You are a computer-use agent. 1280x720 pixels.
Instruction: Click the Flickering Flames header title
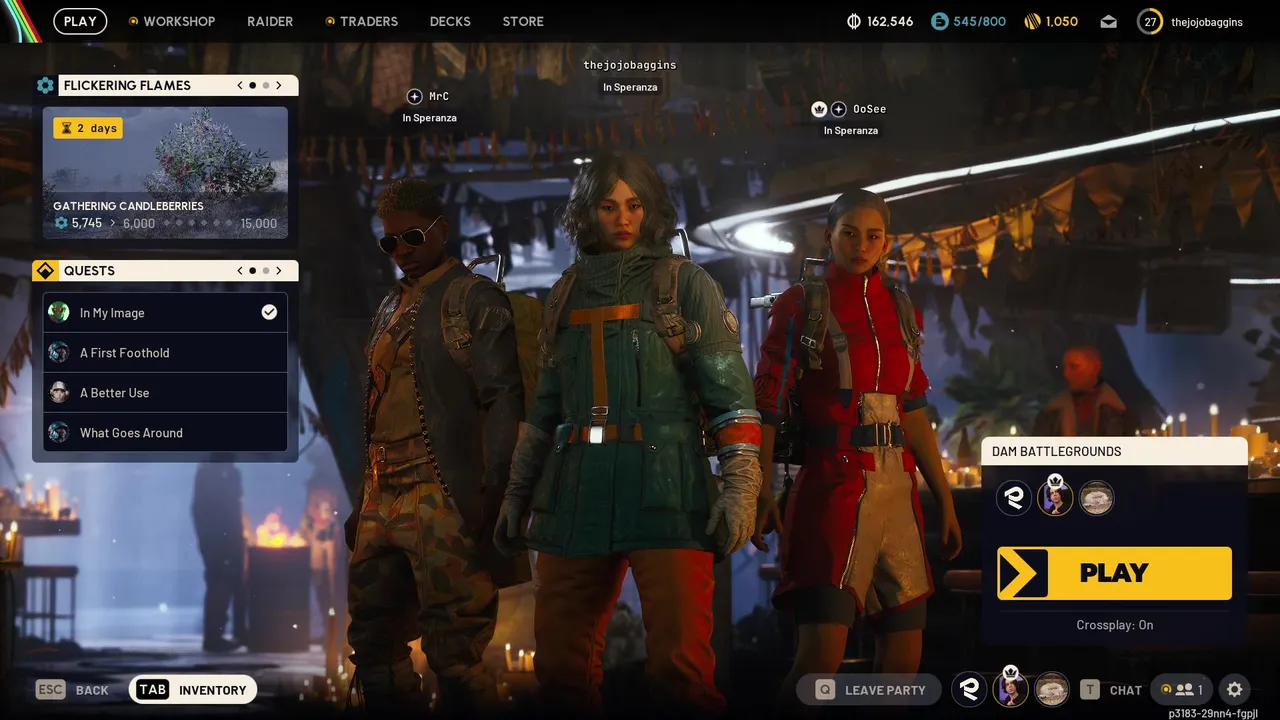pyautogui.click(x=127, y=85)
